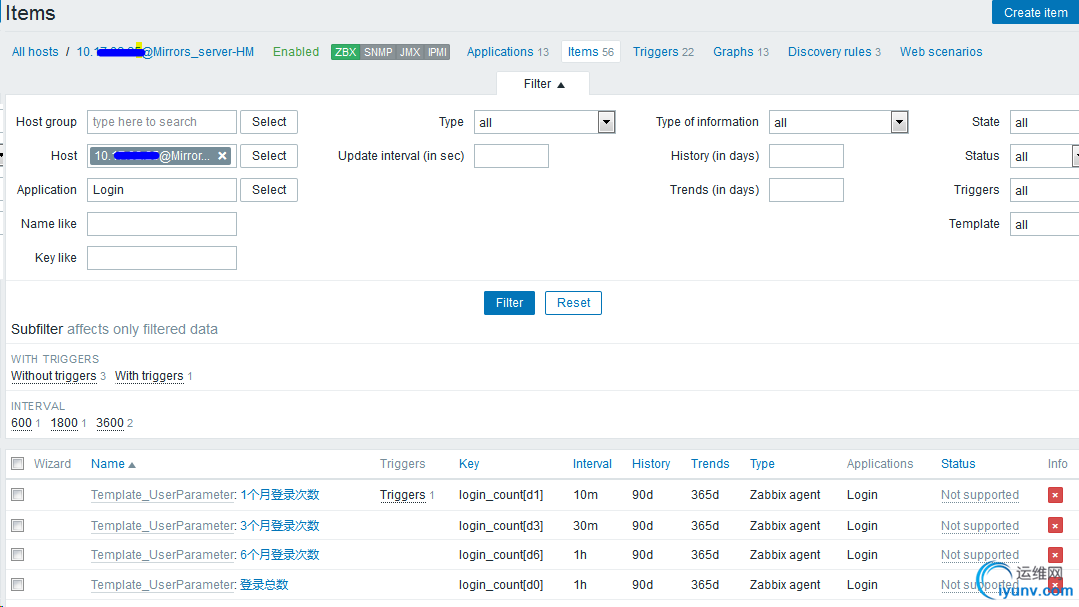Screen dimensions: 1079x607
Task: Click Select next to Host field
Action: pos(269,156)
